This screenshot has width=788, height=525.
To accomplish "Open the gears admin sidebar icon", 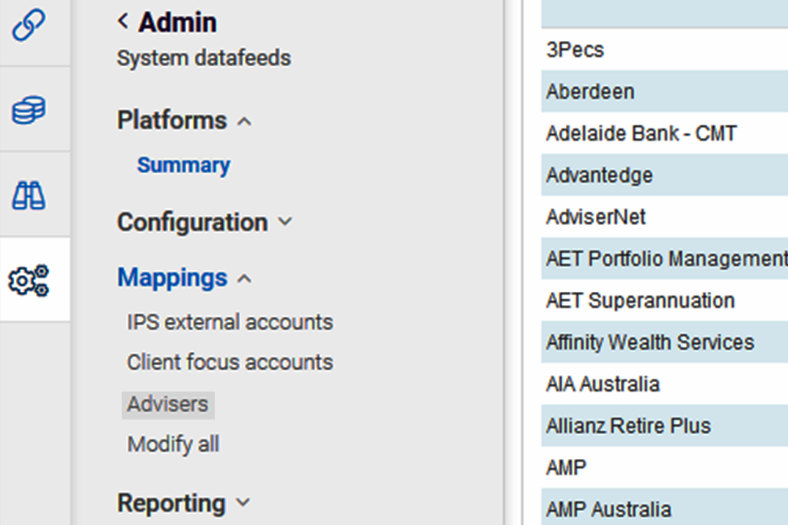I will [x=29, y=280].
